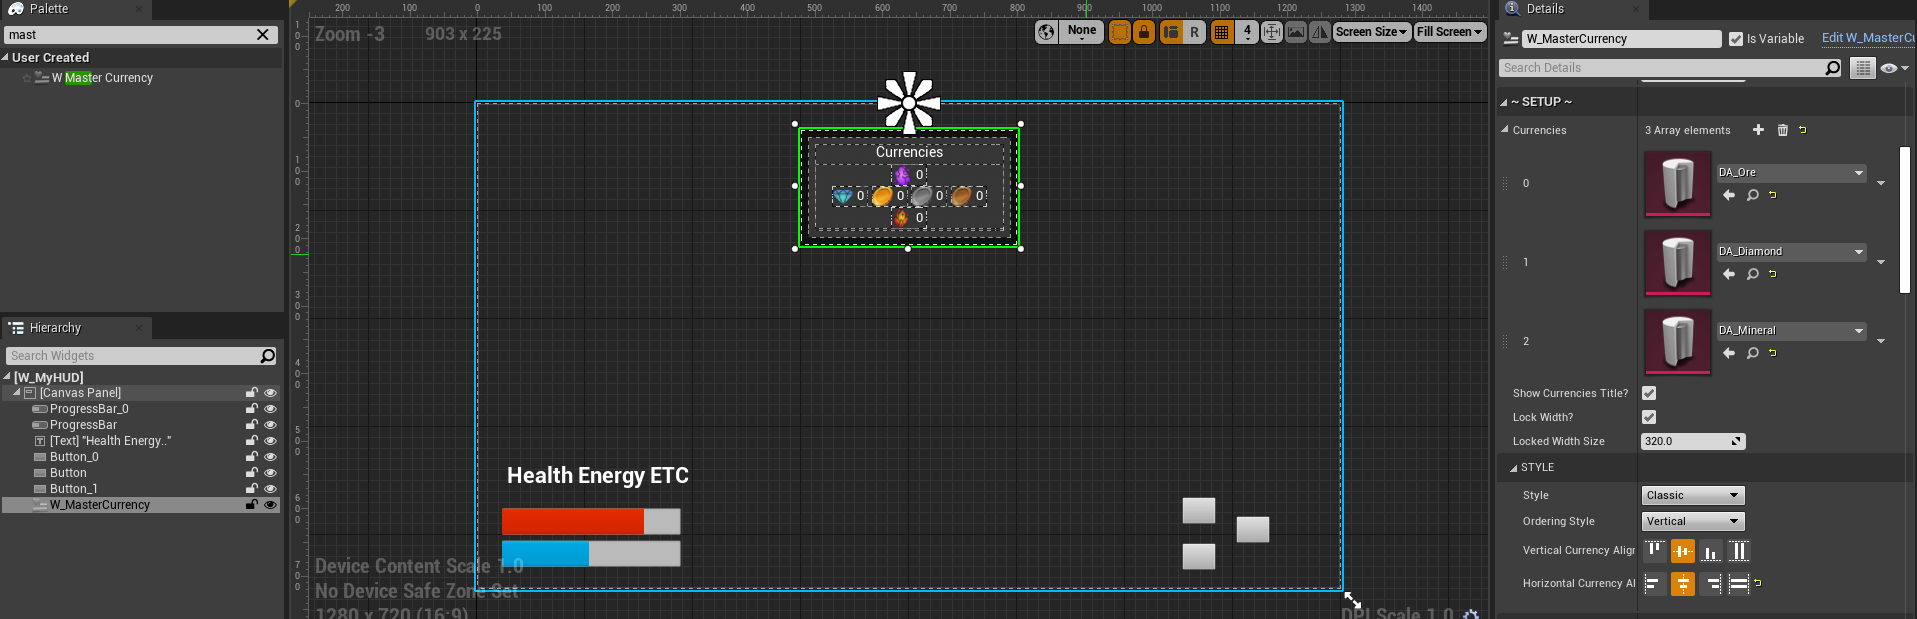Set Vertical Currency Alignment to top icon
Screen dimensions: 1917x619
[x=1655, y=551]
